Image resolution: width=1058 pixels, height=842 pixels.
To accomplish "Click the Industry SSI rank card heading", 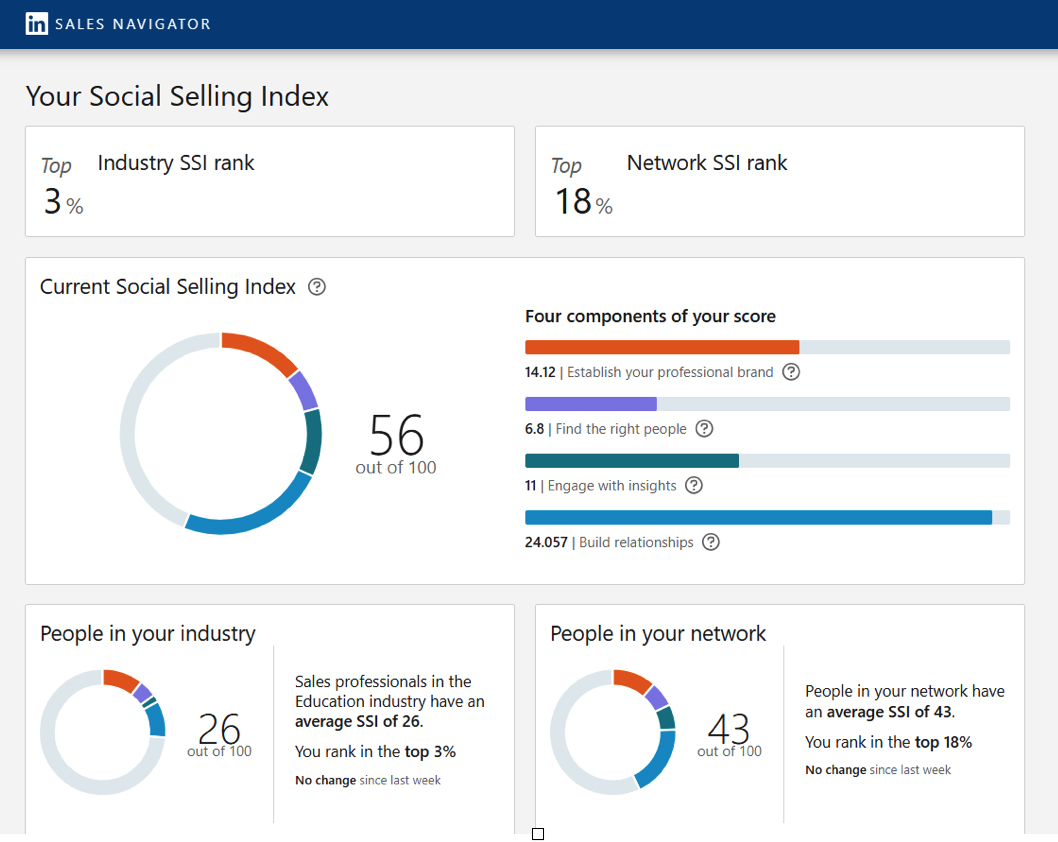I will coord(175,163).
